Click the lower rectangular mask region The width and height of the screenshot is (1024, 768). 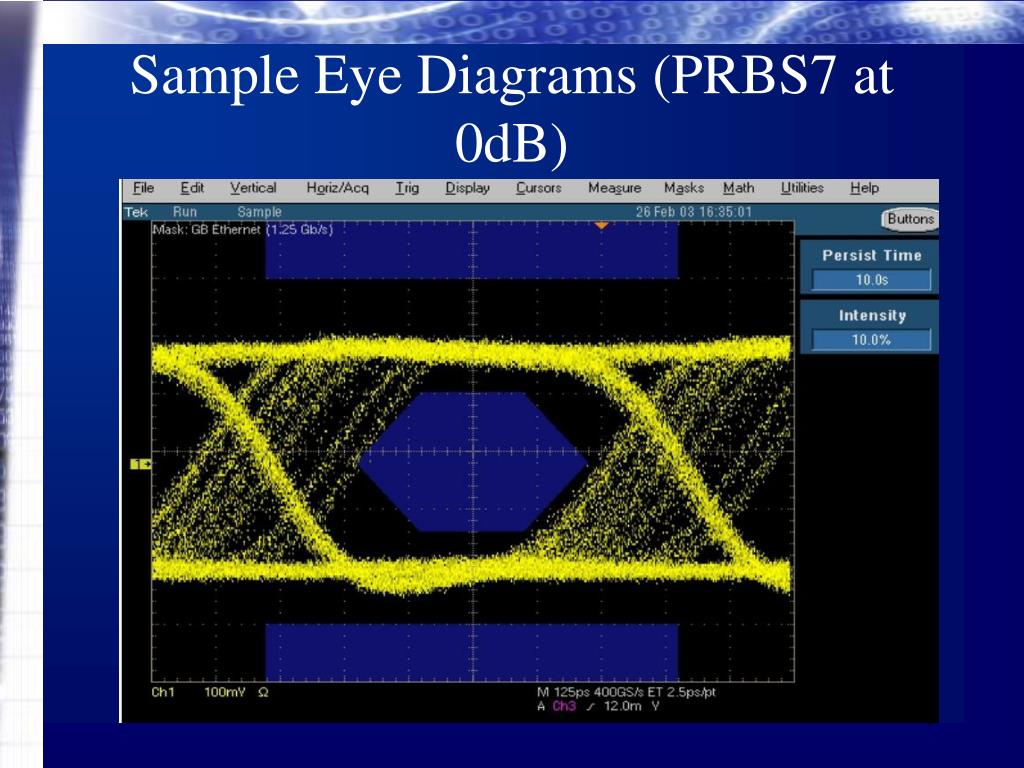point(472,652)
